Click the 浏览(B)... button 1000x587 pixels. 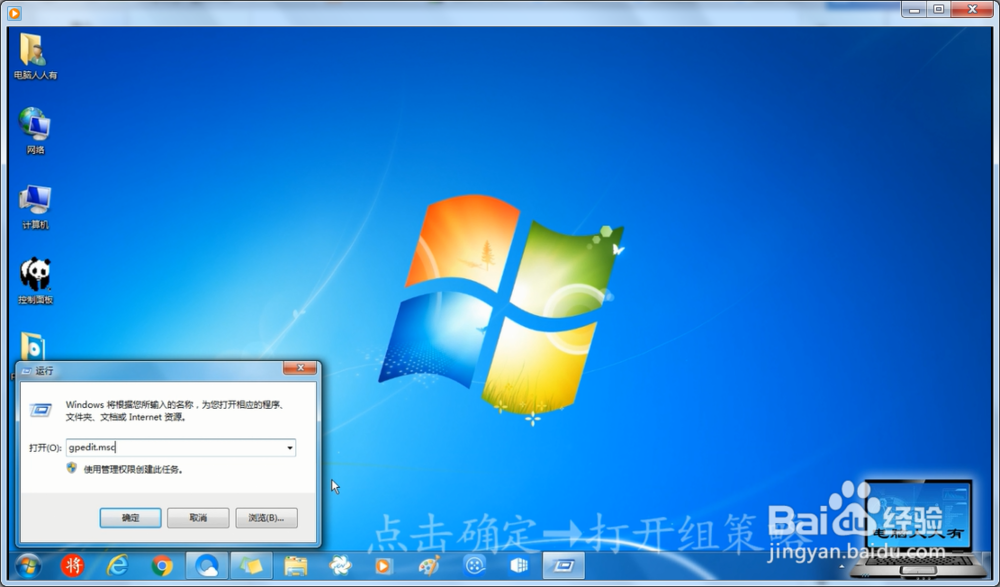point(266,517)
